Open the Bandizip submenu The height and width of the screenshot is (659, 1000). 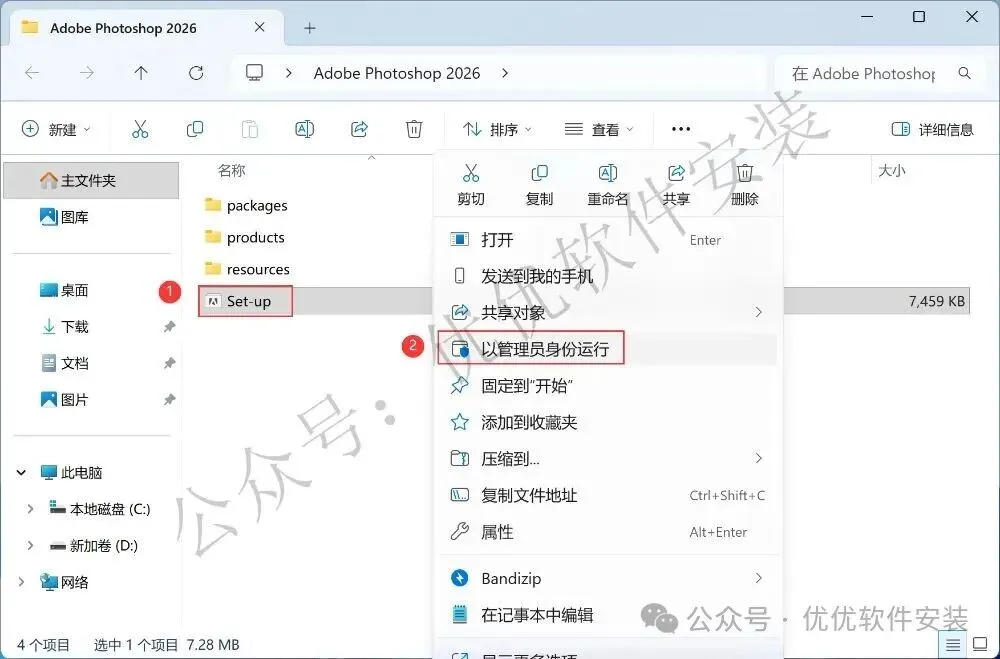click(x=607, y=578)
